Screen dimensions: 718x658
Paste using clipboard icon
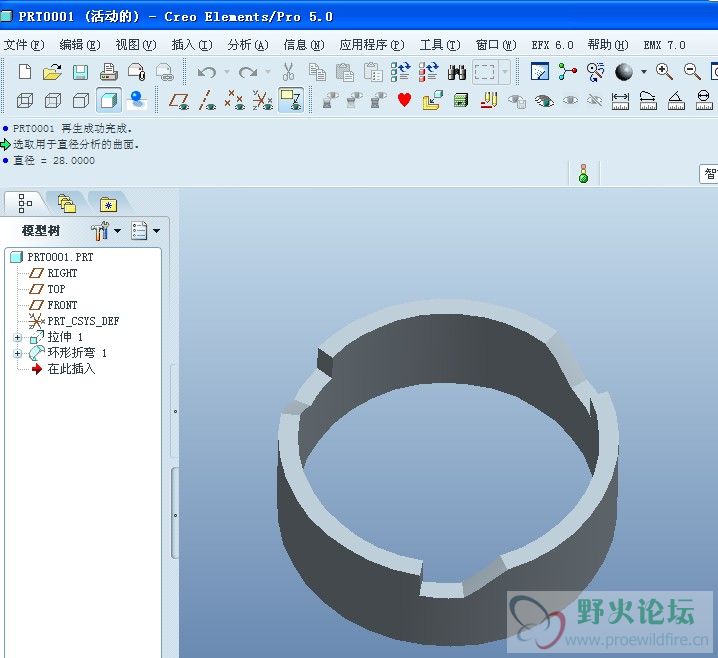[x=344, y=72]
